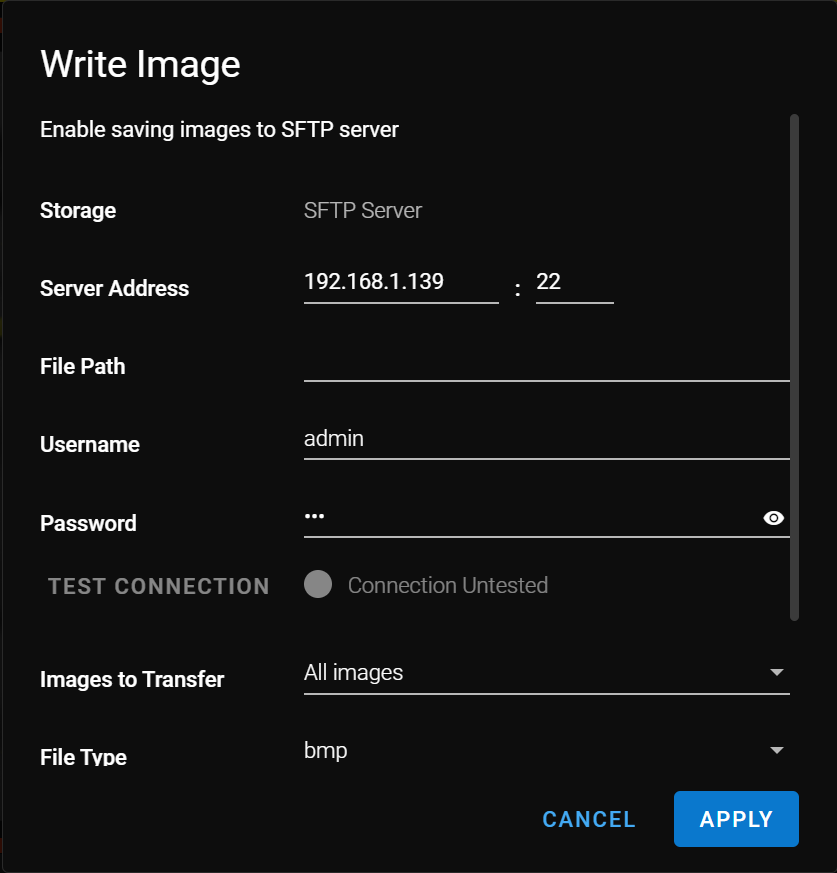The width and height of the screenshot is (837, 873).
Task: Apply the SFTP write image settings
Action: point(736,820)
